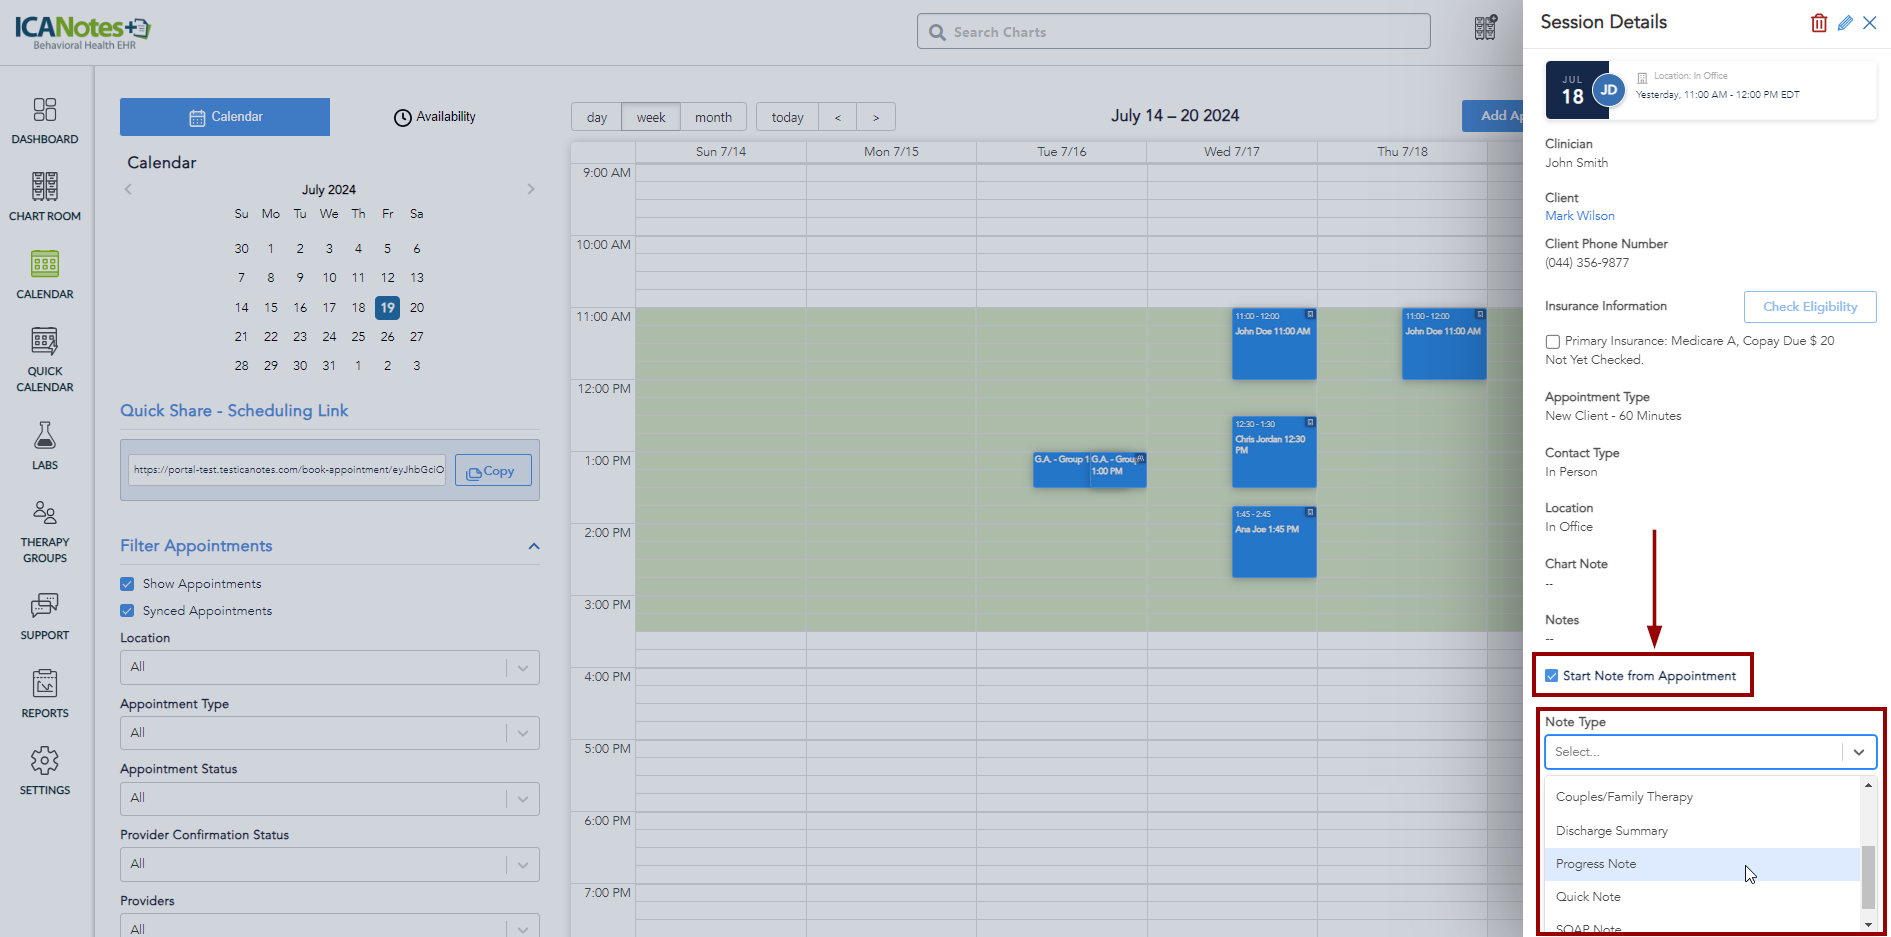
Task: Uncheck Start Note from Appointment
Action: 1552,676
